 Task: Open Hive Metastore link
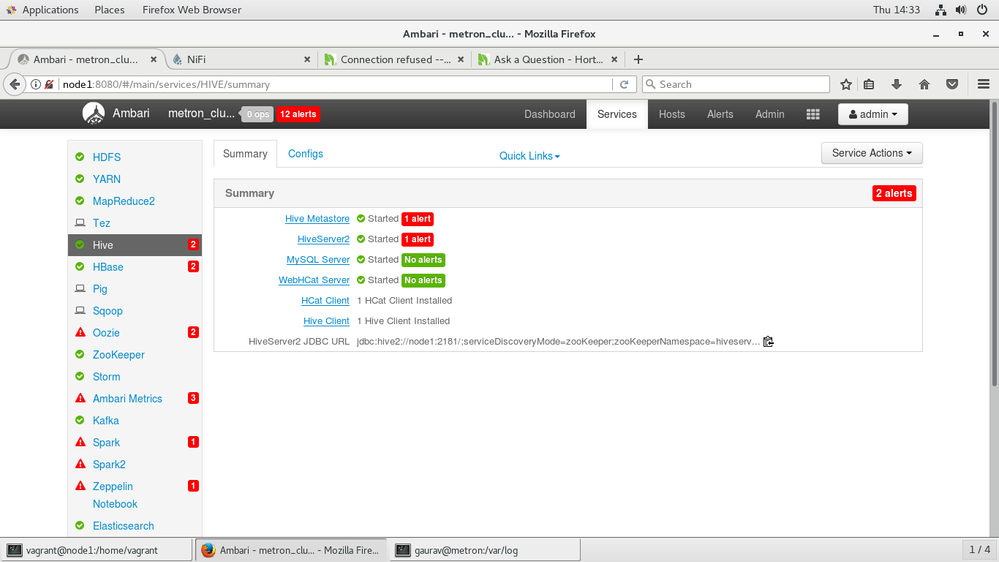[317, 219]
